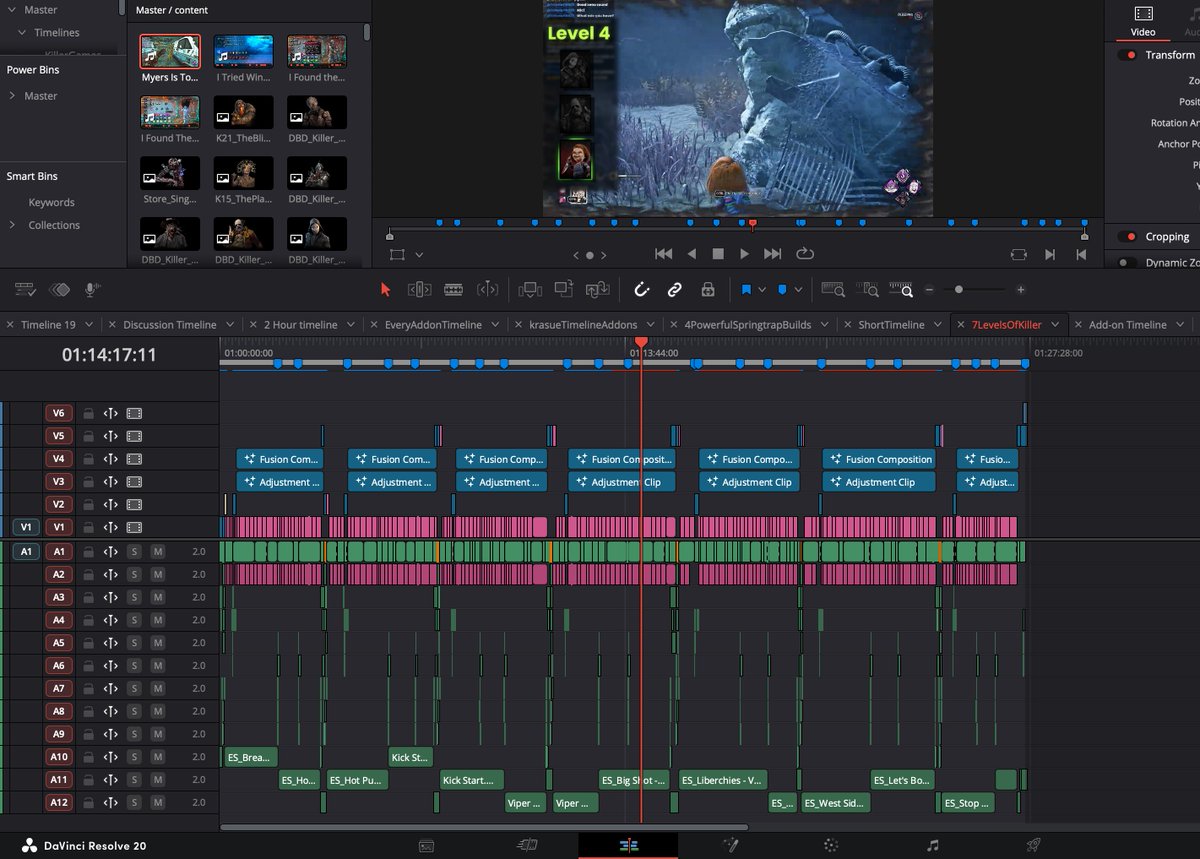
Task: Switch to the 2 Hour timeline tab
Action: pyautogui.click(x=301, y=325)
